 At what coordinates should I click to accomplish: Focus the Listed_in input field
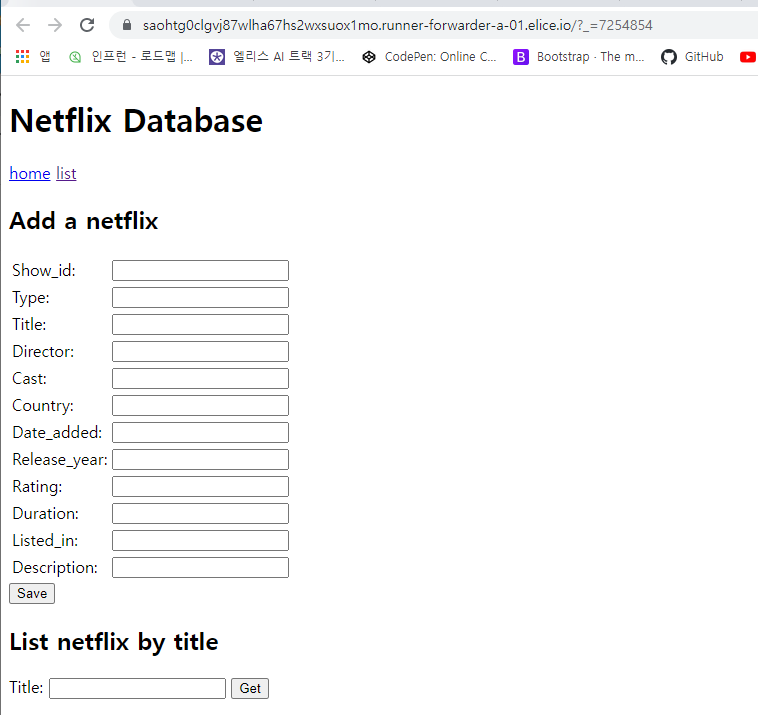coord(201,540)
